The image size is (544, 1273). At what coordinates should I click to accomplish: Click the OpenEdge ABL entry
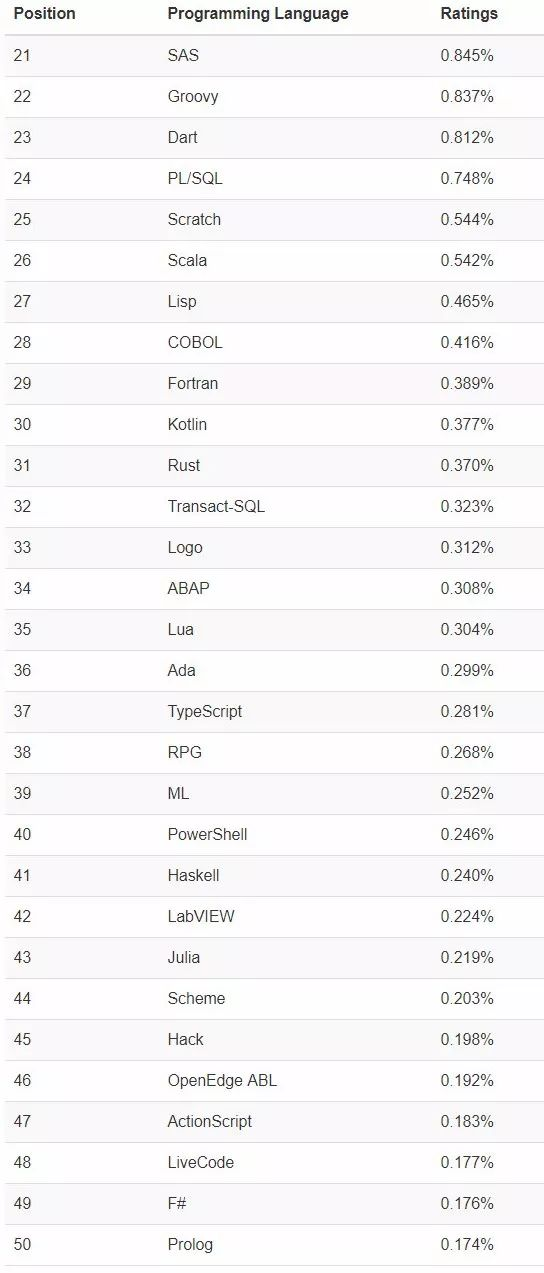(222, 1080)
